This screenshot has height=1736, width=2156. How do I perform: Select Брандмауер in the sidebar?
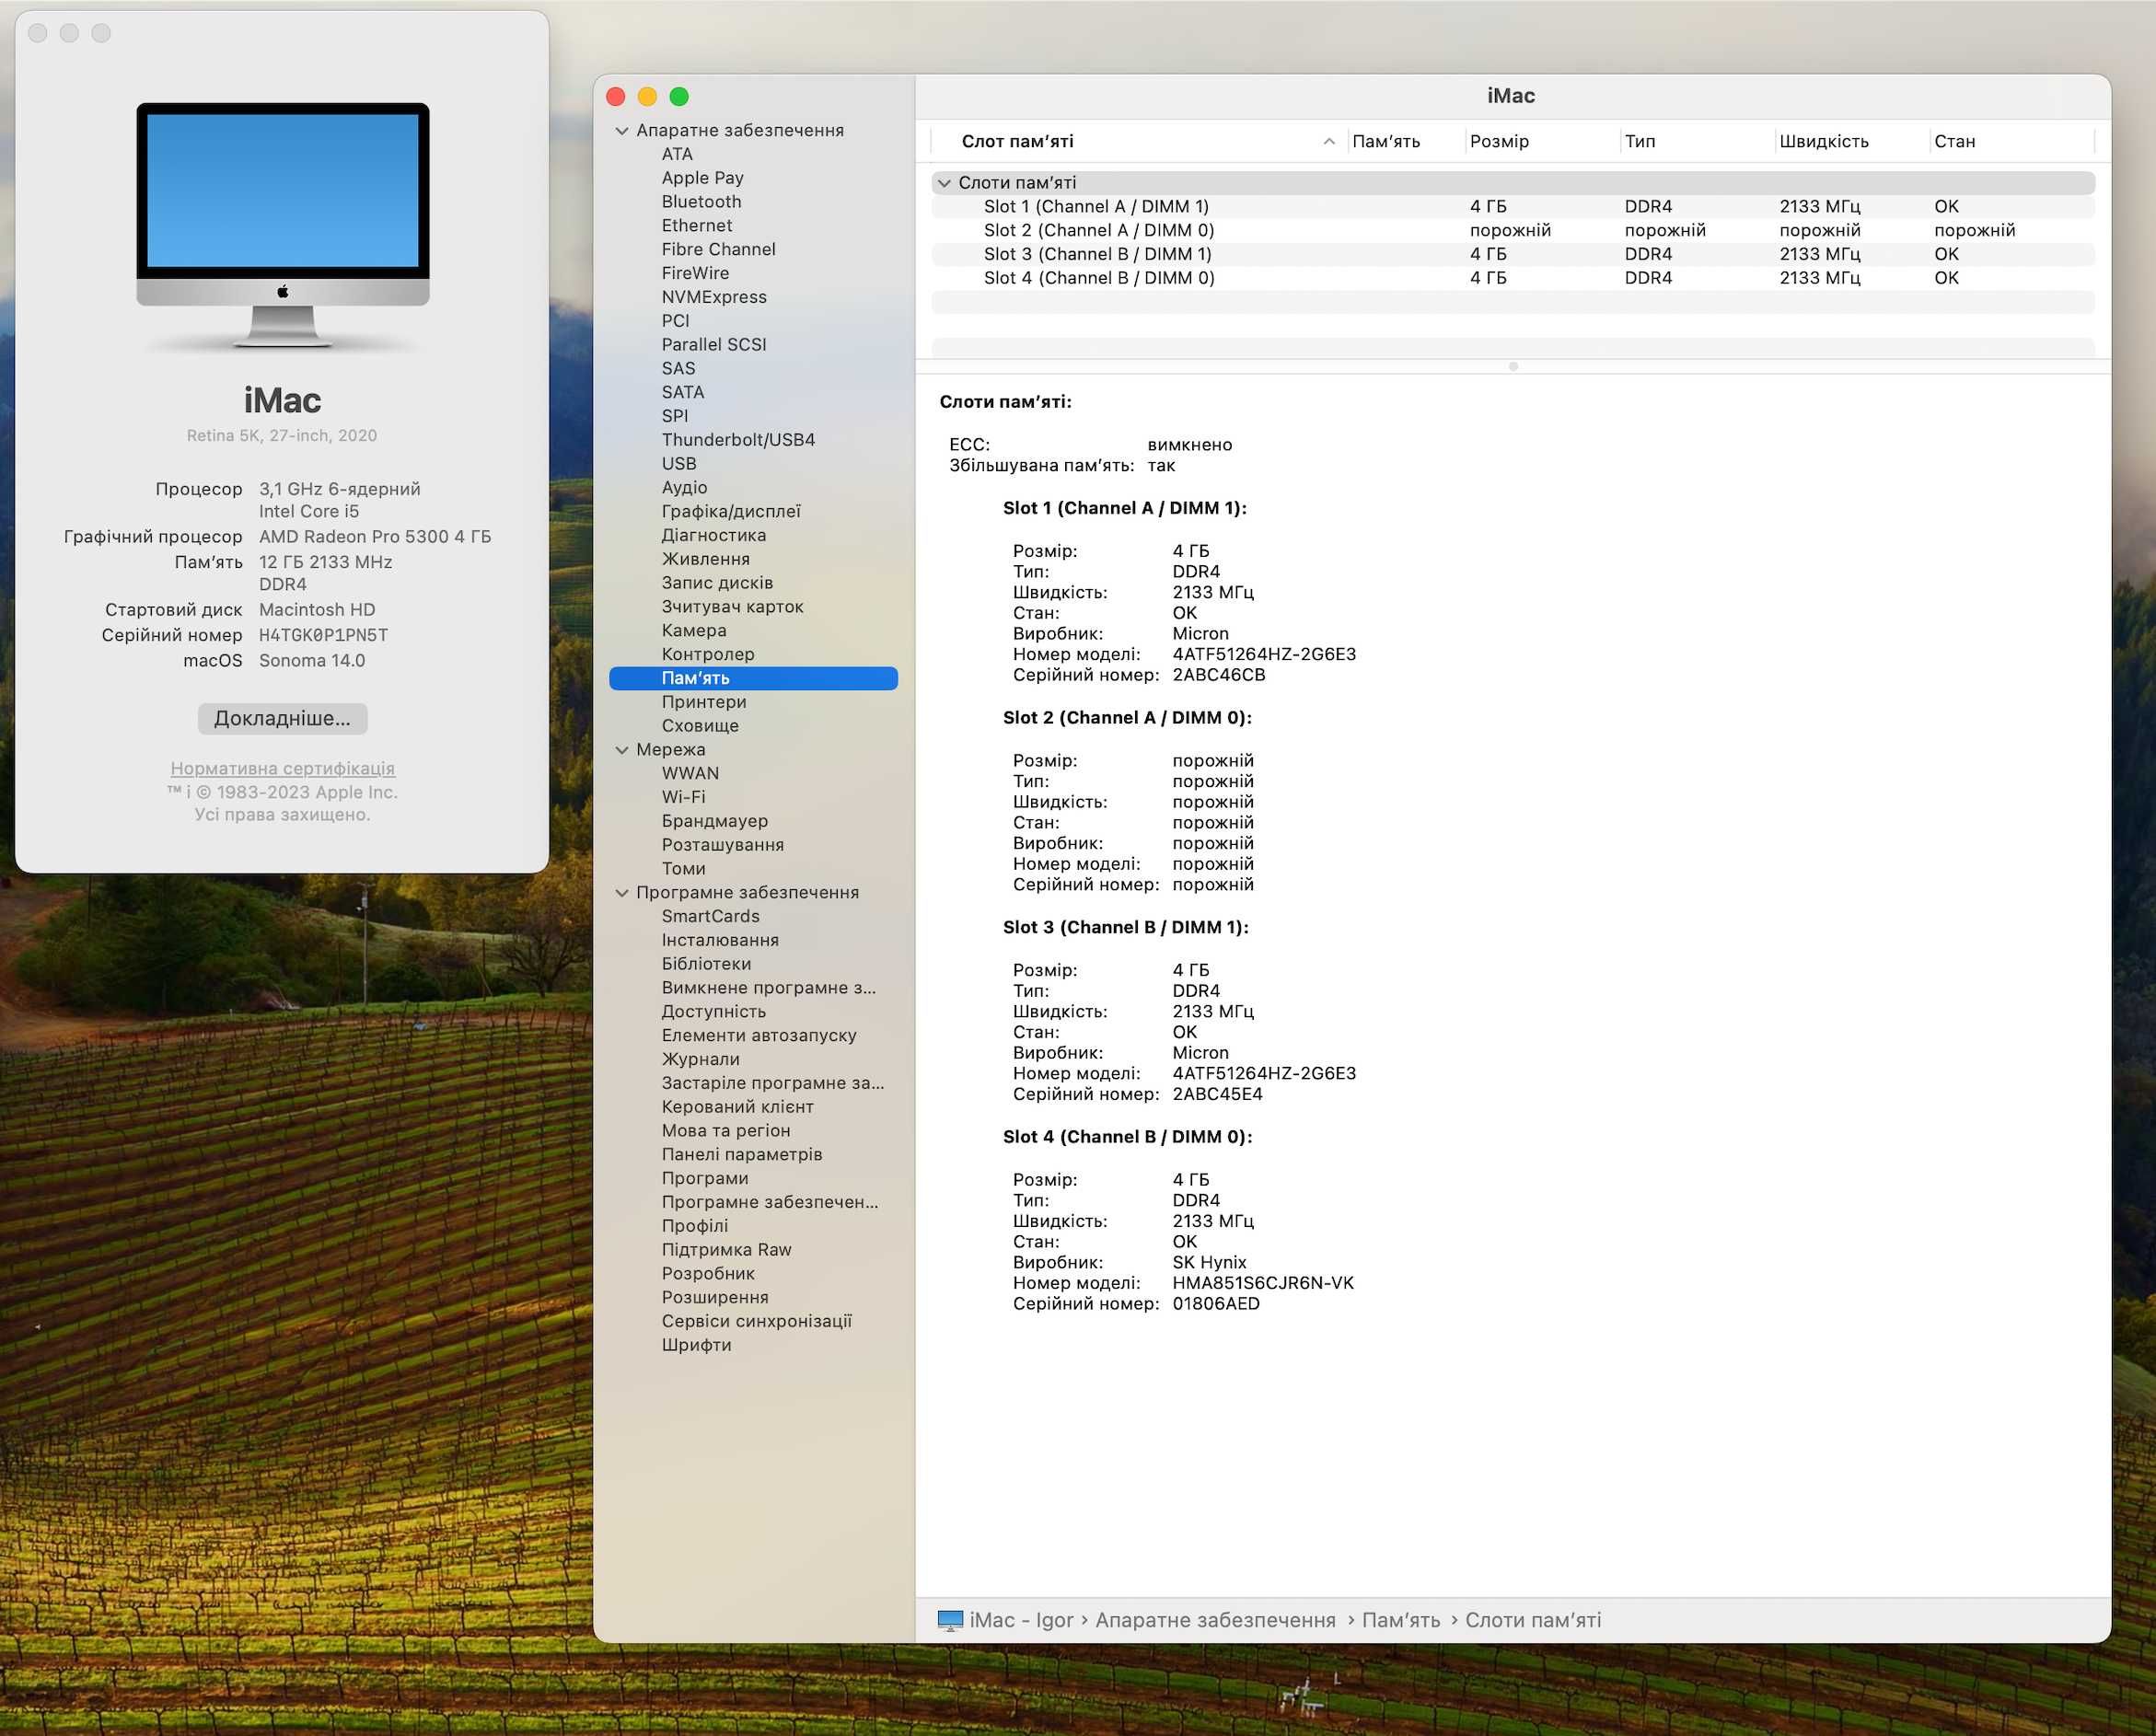714,820
